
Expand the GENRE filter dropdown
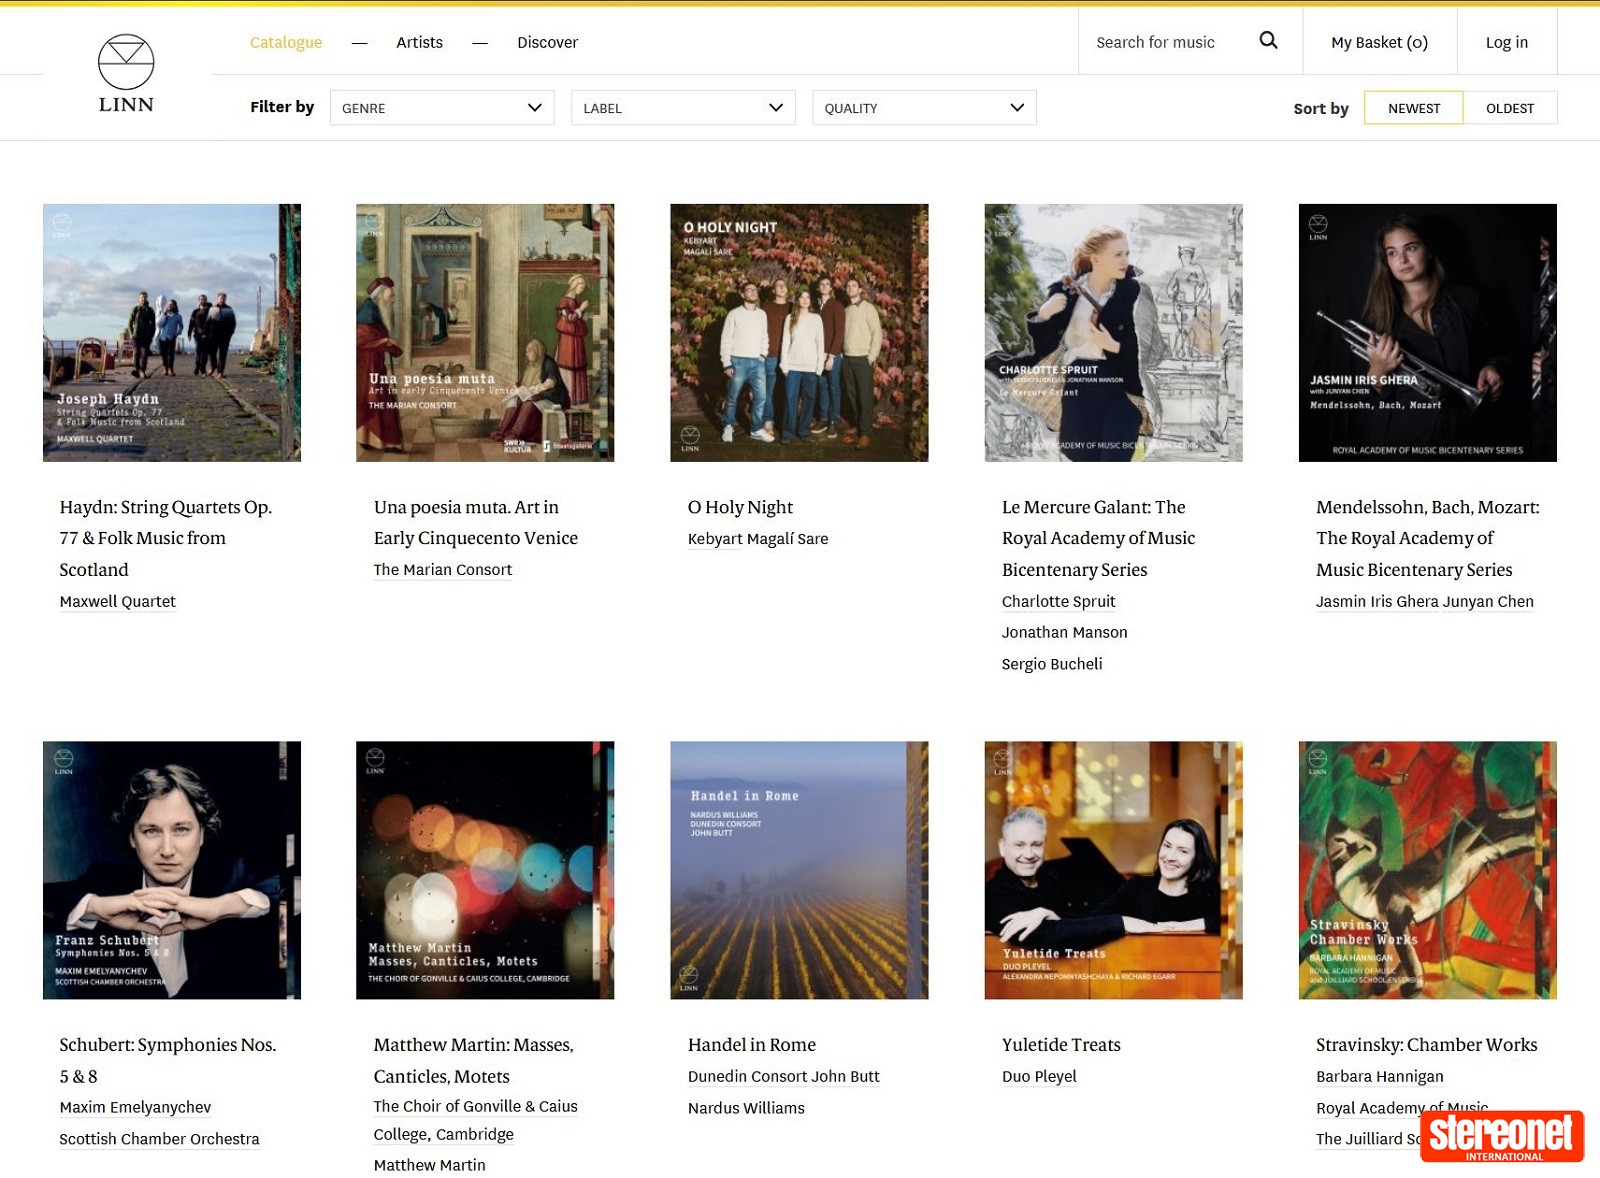(x=441, y=108)
